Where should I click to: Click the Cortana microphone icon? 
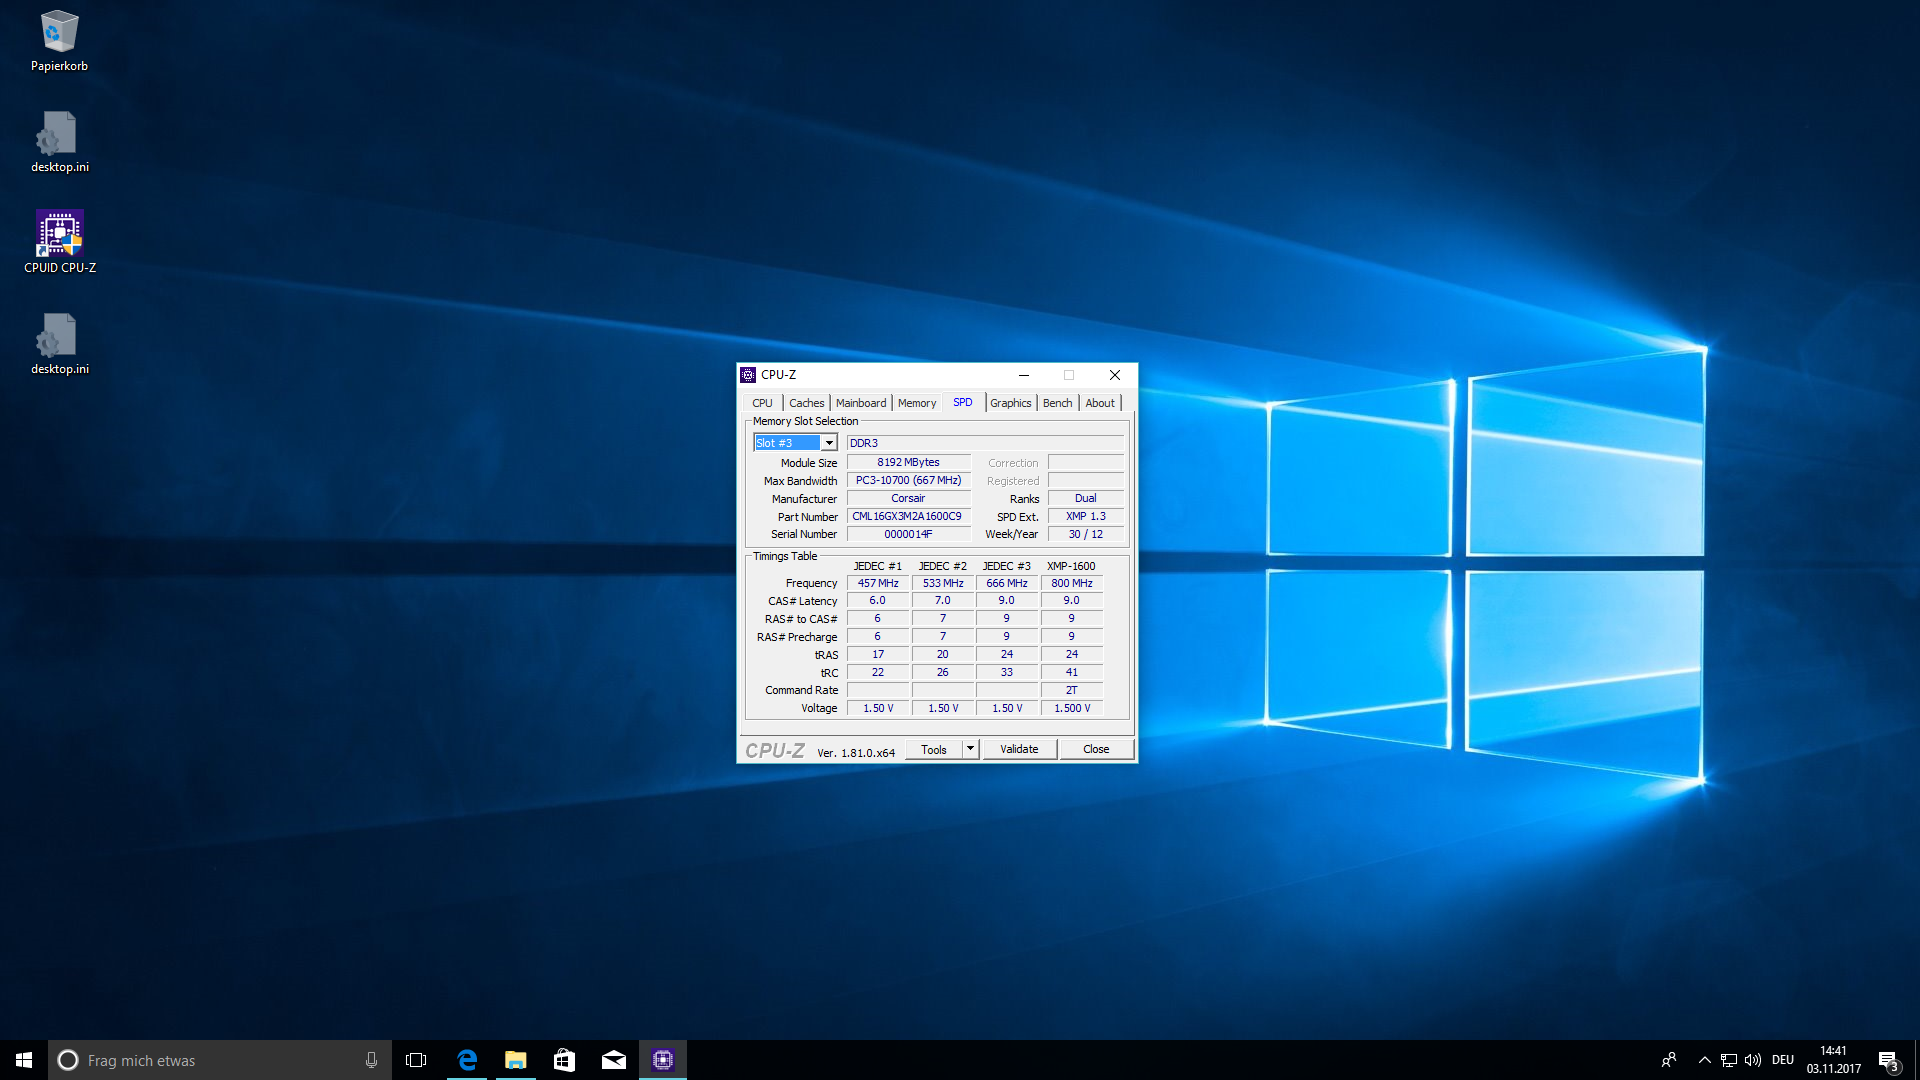point(371,1060)
